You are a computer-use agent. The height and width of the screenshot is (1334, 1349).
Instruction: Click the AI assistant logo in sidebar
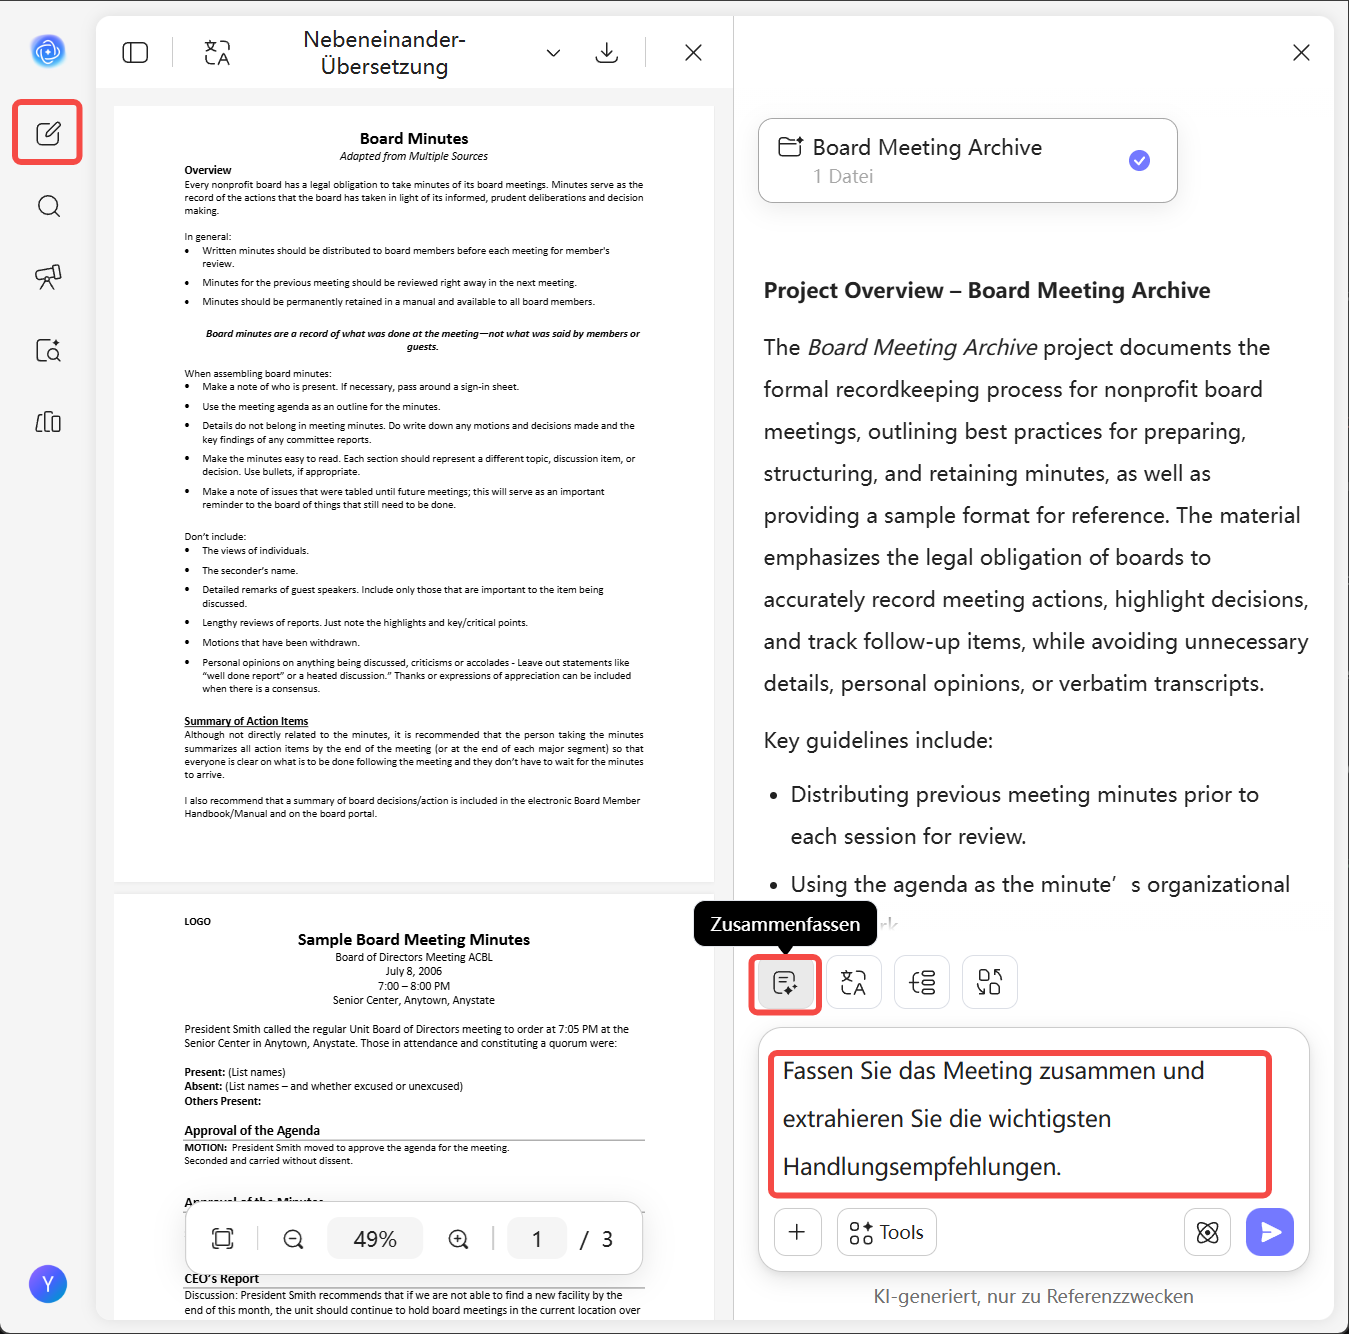pos(48,50)
